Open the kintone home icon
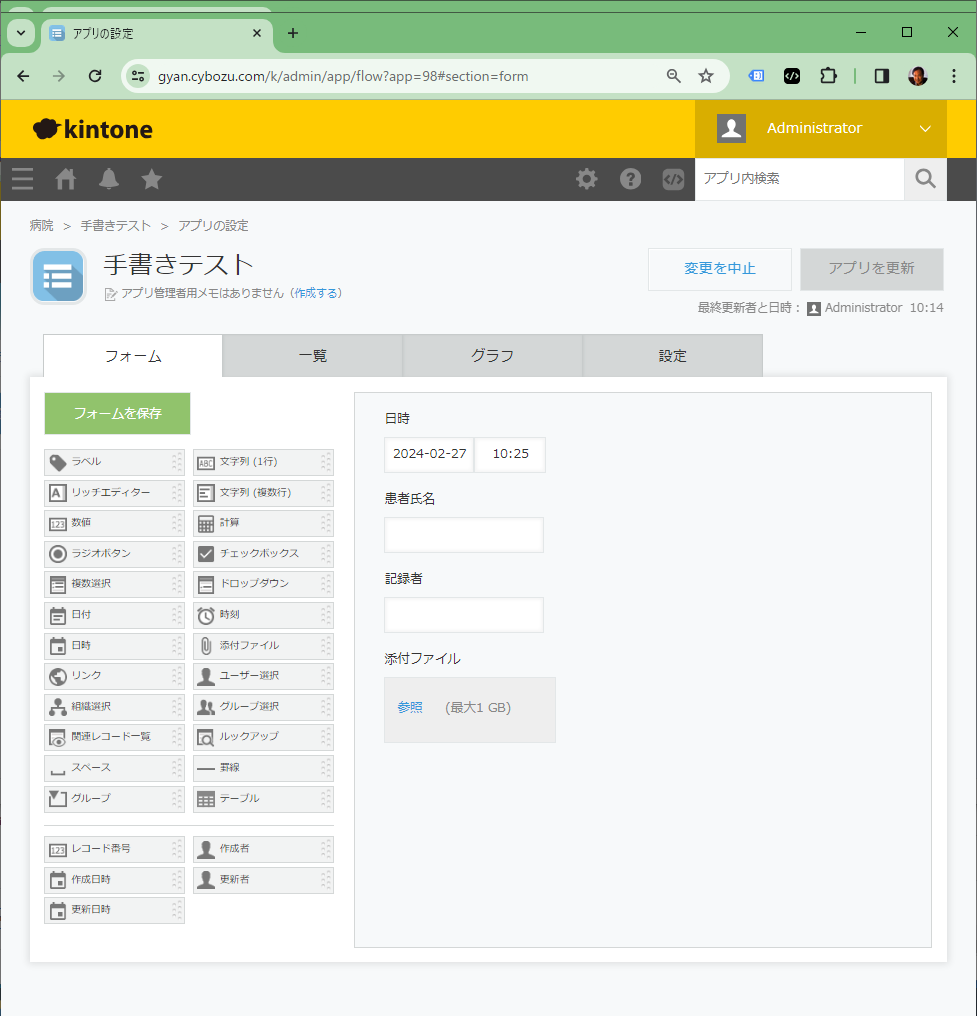 (x=66, y=179)
